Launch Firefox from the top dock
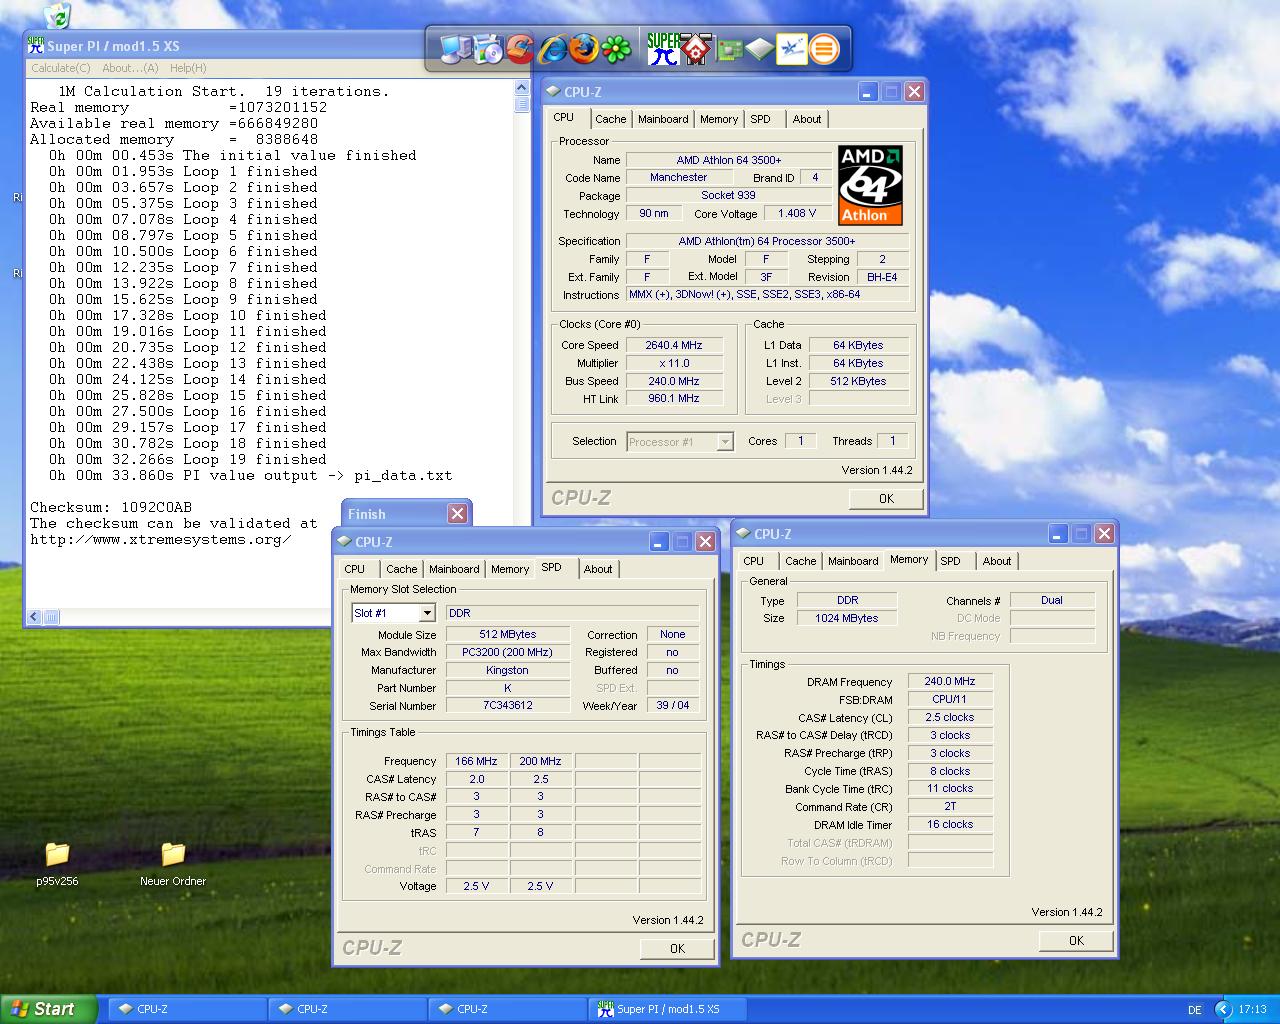The width and height of the screenshot is (1280, 1024). 584,48
